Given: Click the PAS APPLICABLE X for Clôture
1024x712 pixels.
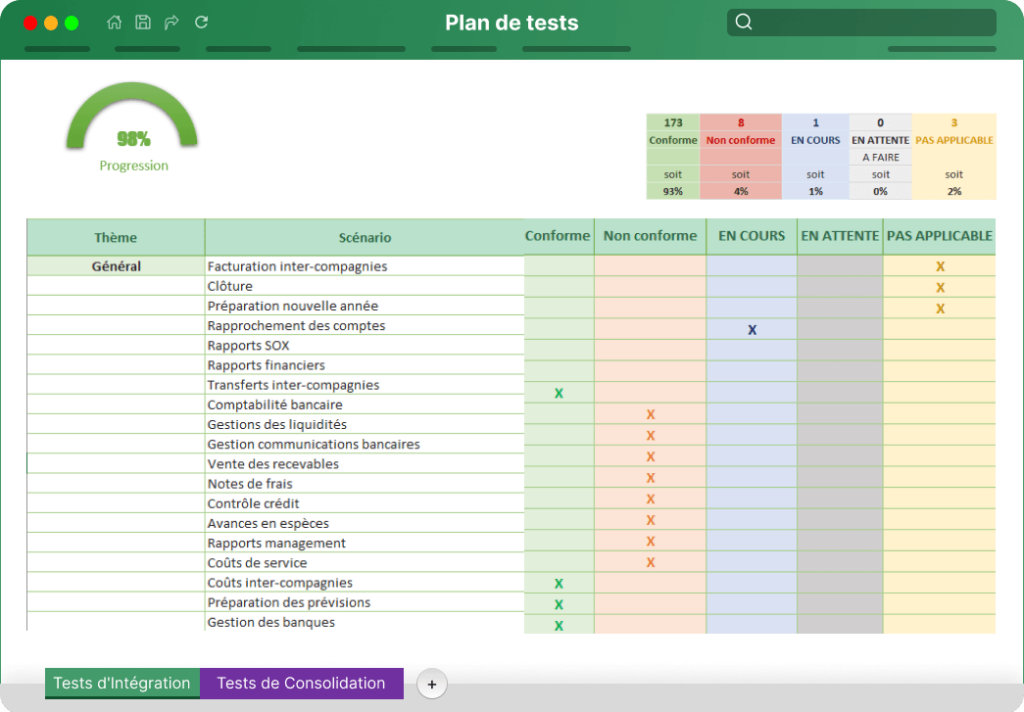Looking at the screenshot, I should [x=940, y=287].
